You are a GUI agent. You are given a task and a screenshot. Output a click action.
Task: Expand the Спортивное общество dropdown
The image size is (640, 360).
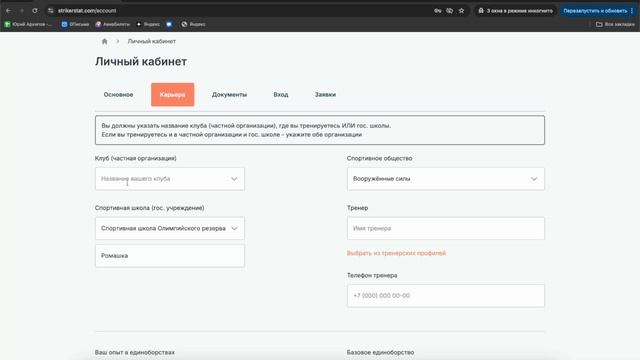pyautogui.click(x=446, y=179)
